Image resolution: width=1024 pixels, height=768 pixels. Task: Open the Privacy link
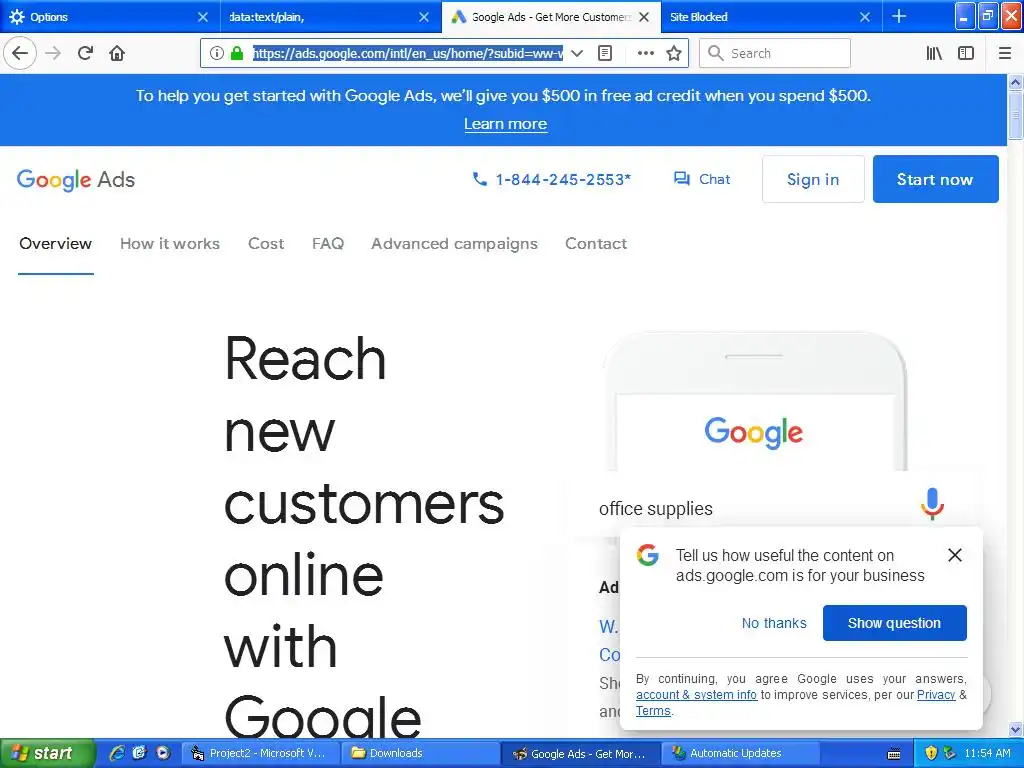936,695
